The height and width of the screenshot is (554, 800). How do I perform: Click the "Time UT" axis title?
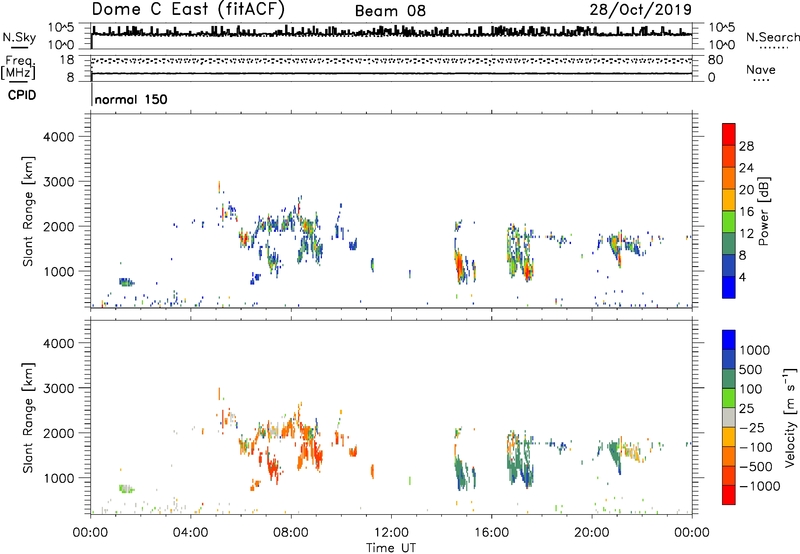click(391, 548)
